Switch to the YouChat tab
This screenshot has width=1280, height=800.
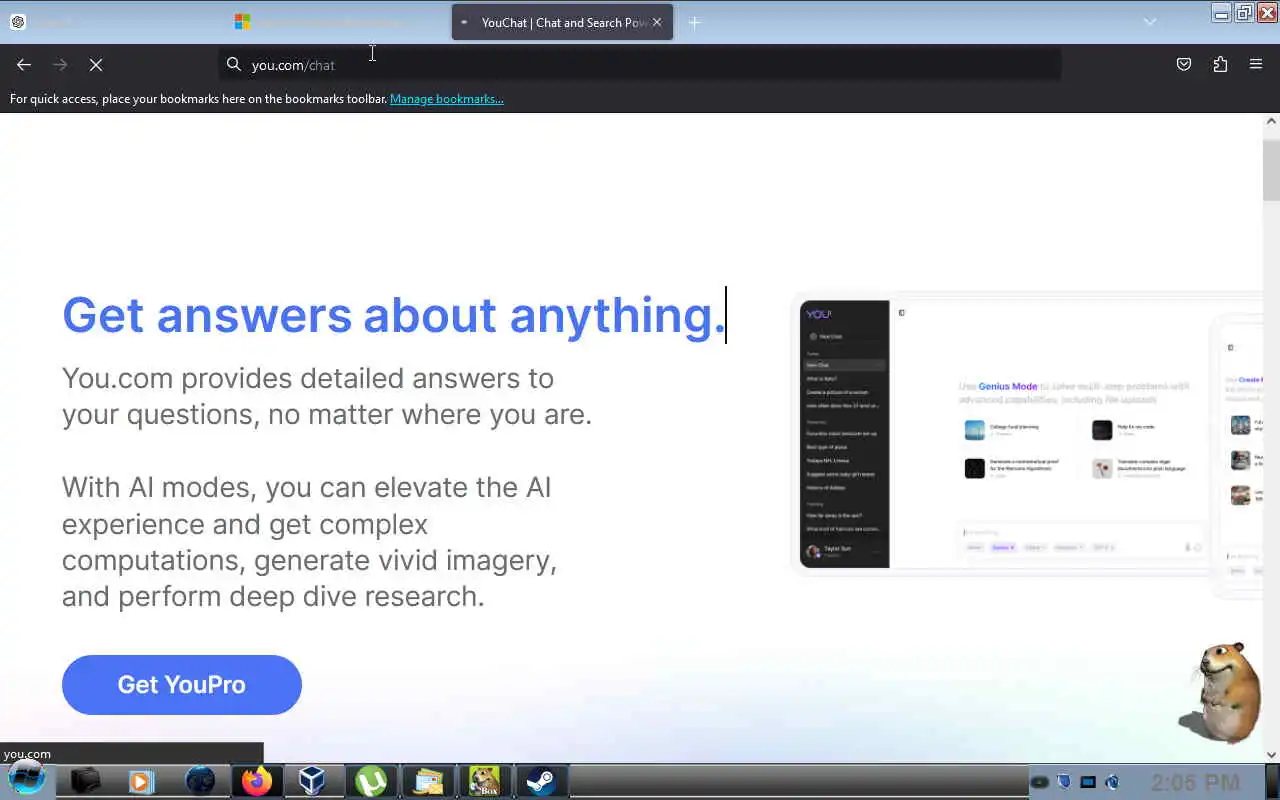562,22
